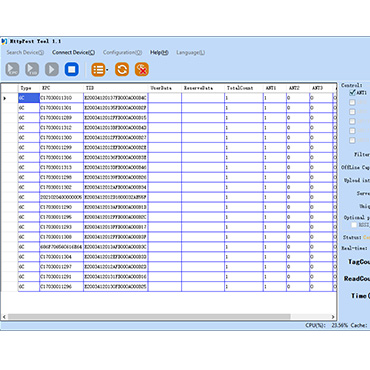
Task: Open the Language menu
Action: (x=190, y=52)
